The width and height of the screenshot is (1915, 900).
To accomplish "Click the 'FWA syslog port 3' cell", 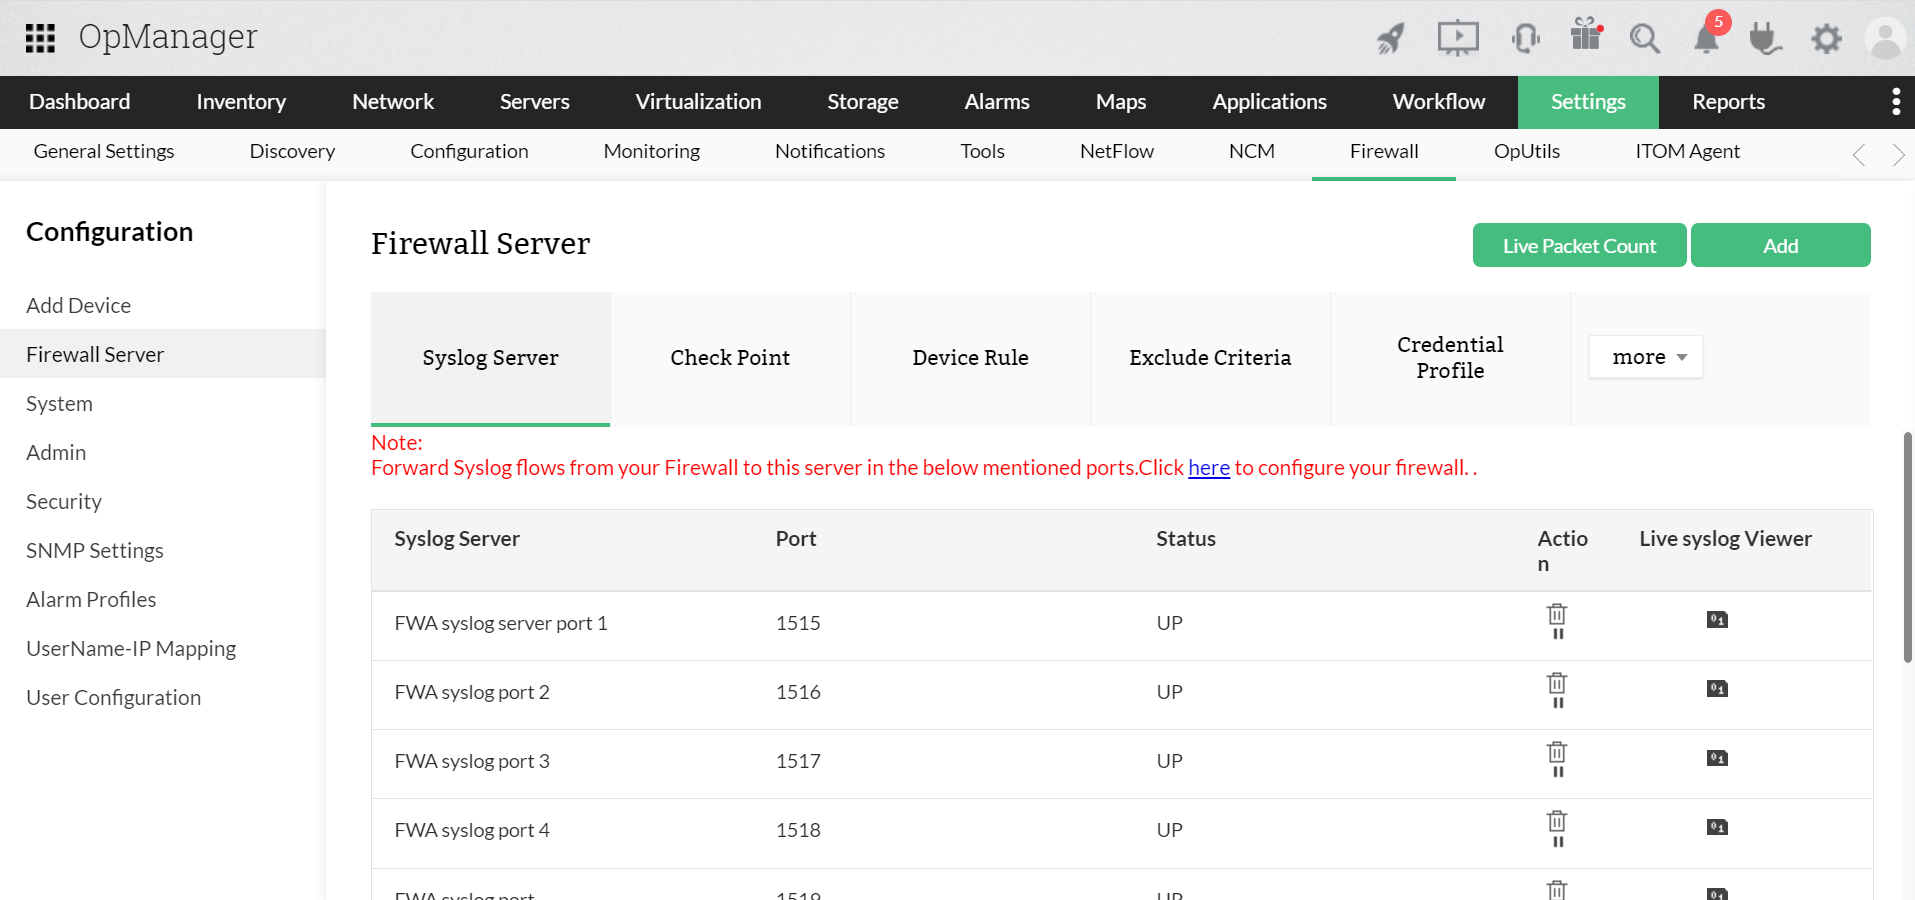I will (472, 762).
